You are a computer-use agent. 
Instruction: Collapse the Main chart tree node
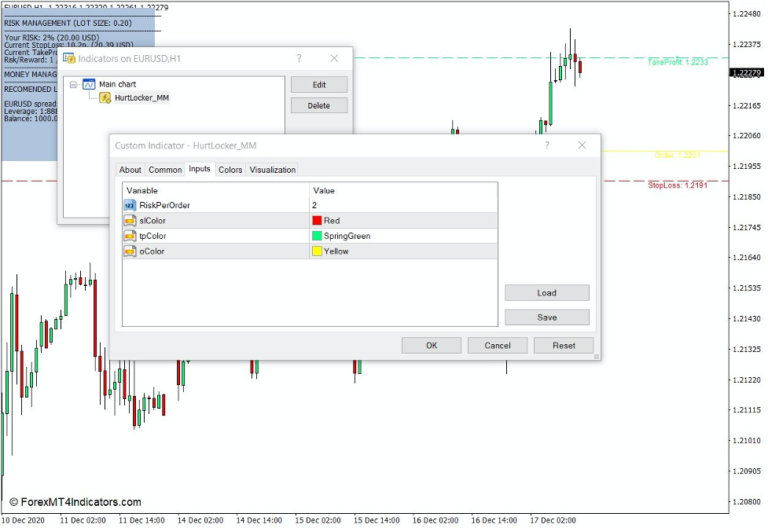click(x=74, y=85)
